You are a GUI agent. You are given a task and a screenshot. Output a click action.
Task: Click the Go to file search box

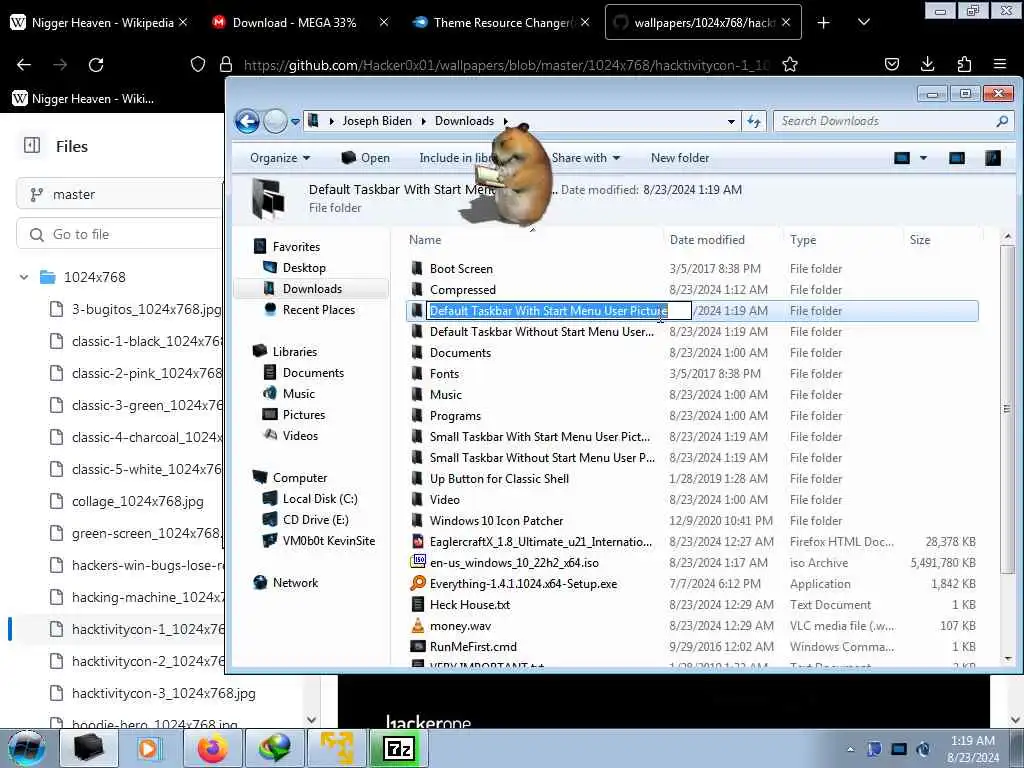[120, 234]
